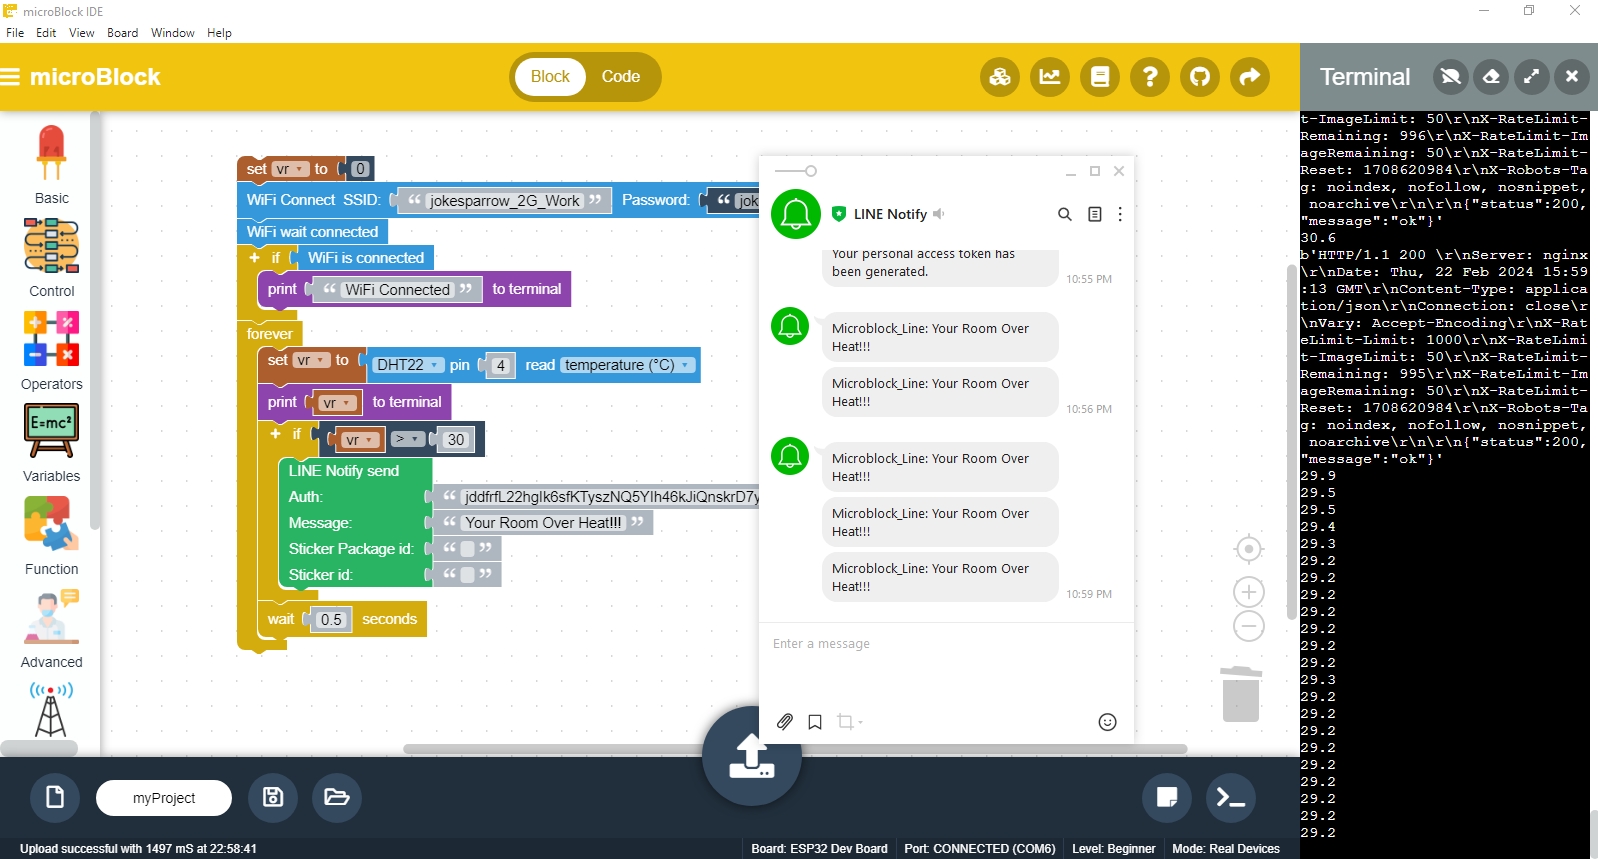Open the temperature (°C) read dropdown
The height and width of the screenshot is (859, 1598).
(x=627, y=365)
